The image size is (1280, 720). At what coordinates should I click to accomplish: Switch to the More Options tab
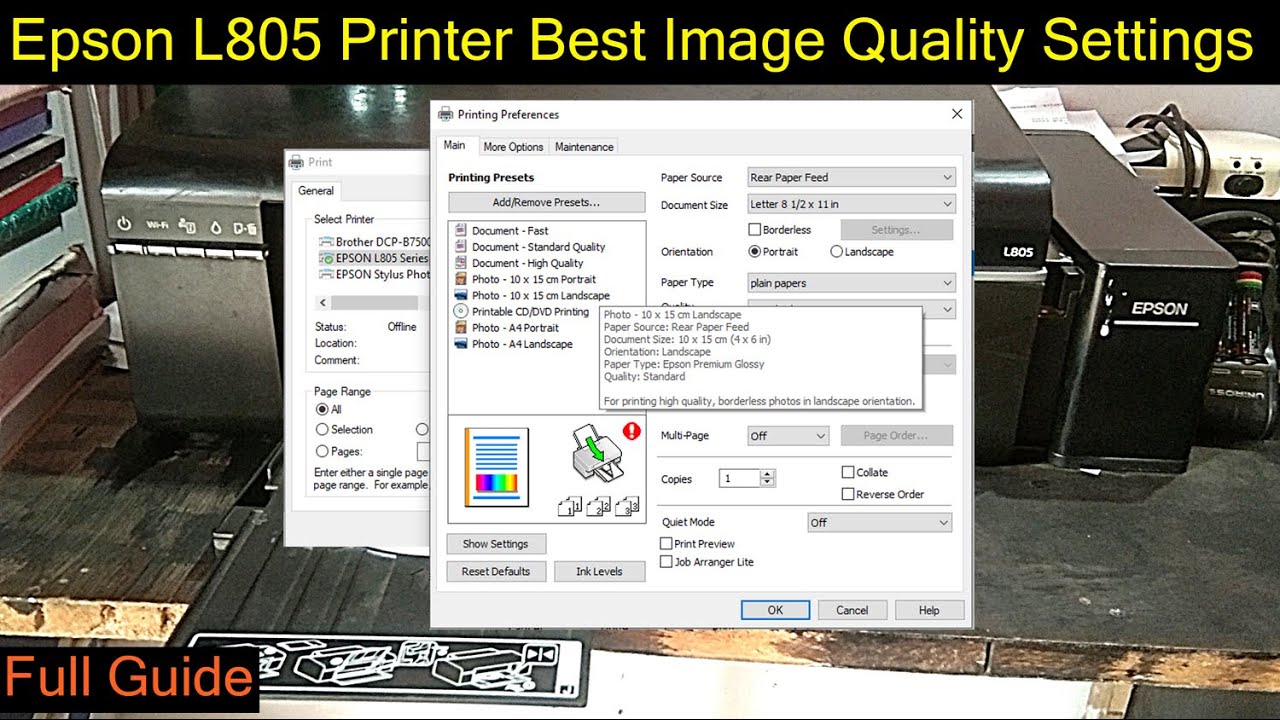[513, 147]
